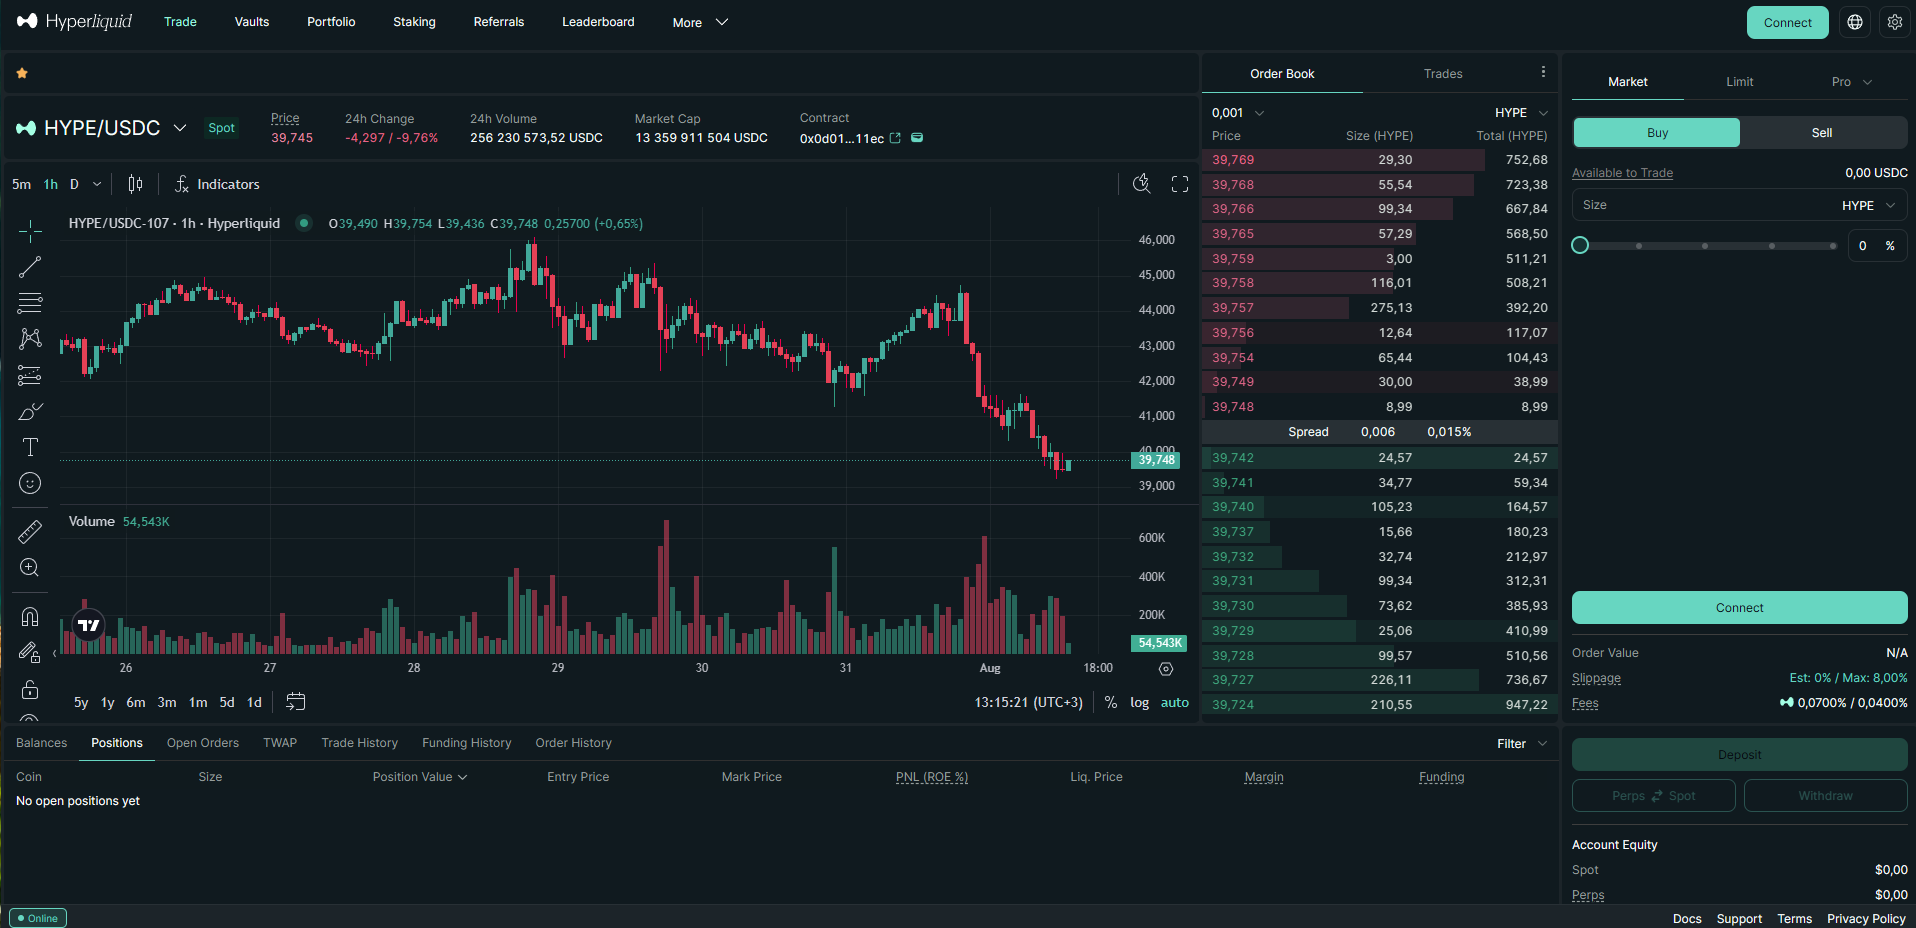Image resolution: width=1916 pixels, height=928 pixels.
Task: Toggle between Perps and Spot transfer
Action: [x=1654, y=796]
